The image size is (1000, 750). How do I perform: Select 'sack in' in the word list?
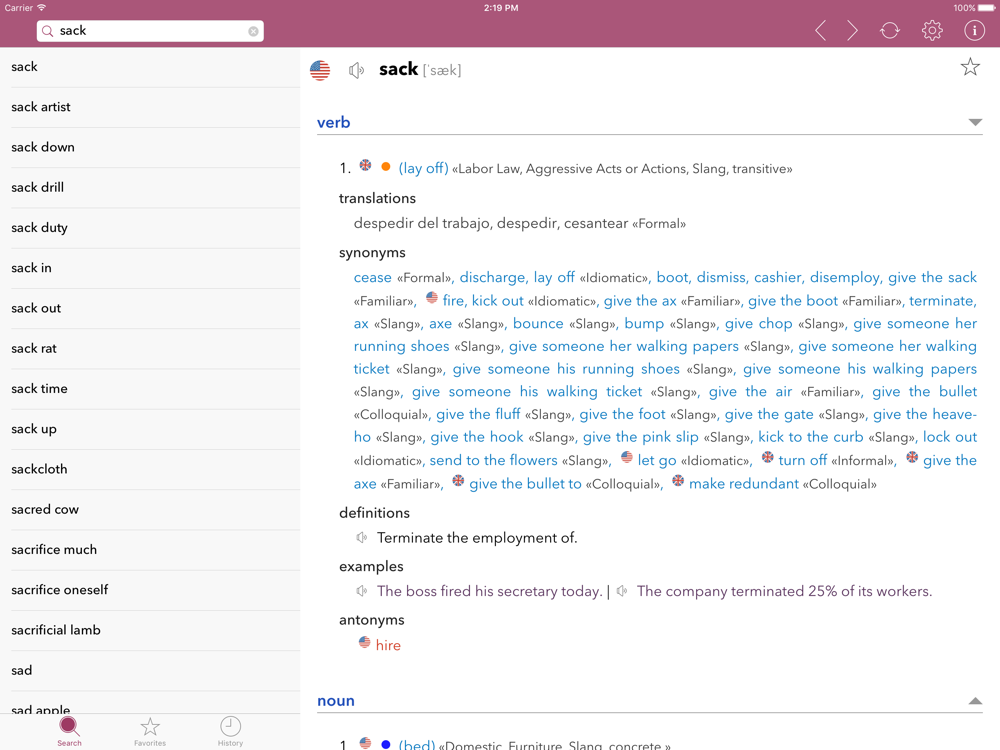click(150, 268)
